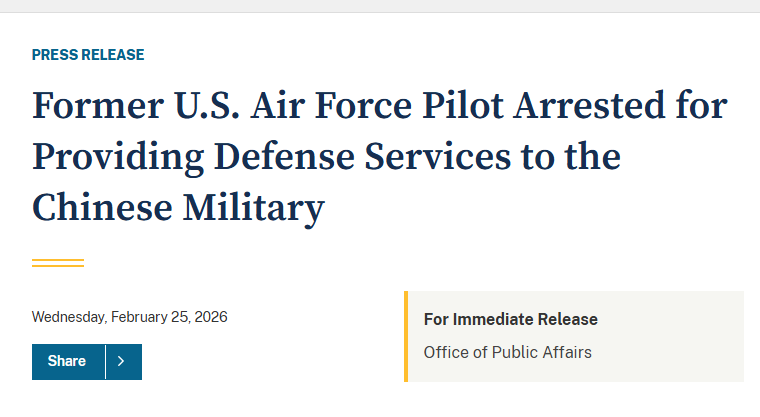
Task: Click the Office of Public Affairs text
Action: click(x=507, y=352)
